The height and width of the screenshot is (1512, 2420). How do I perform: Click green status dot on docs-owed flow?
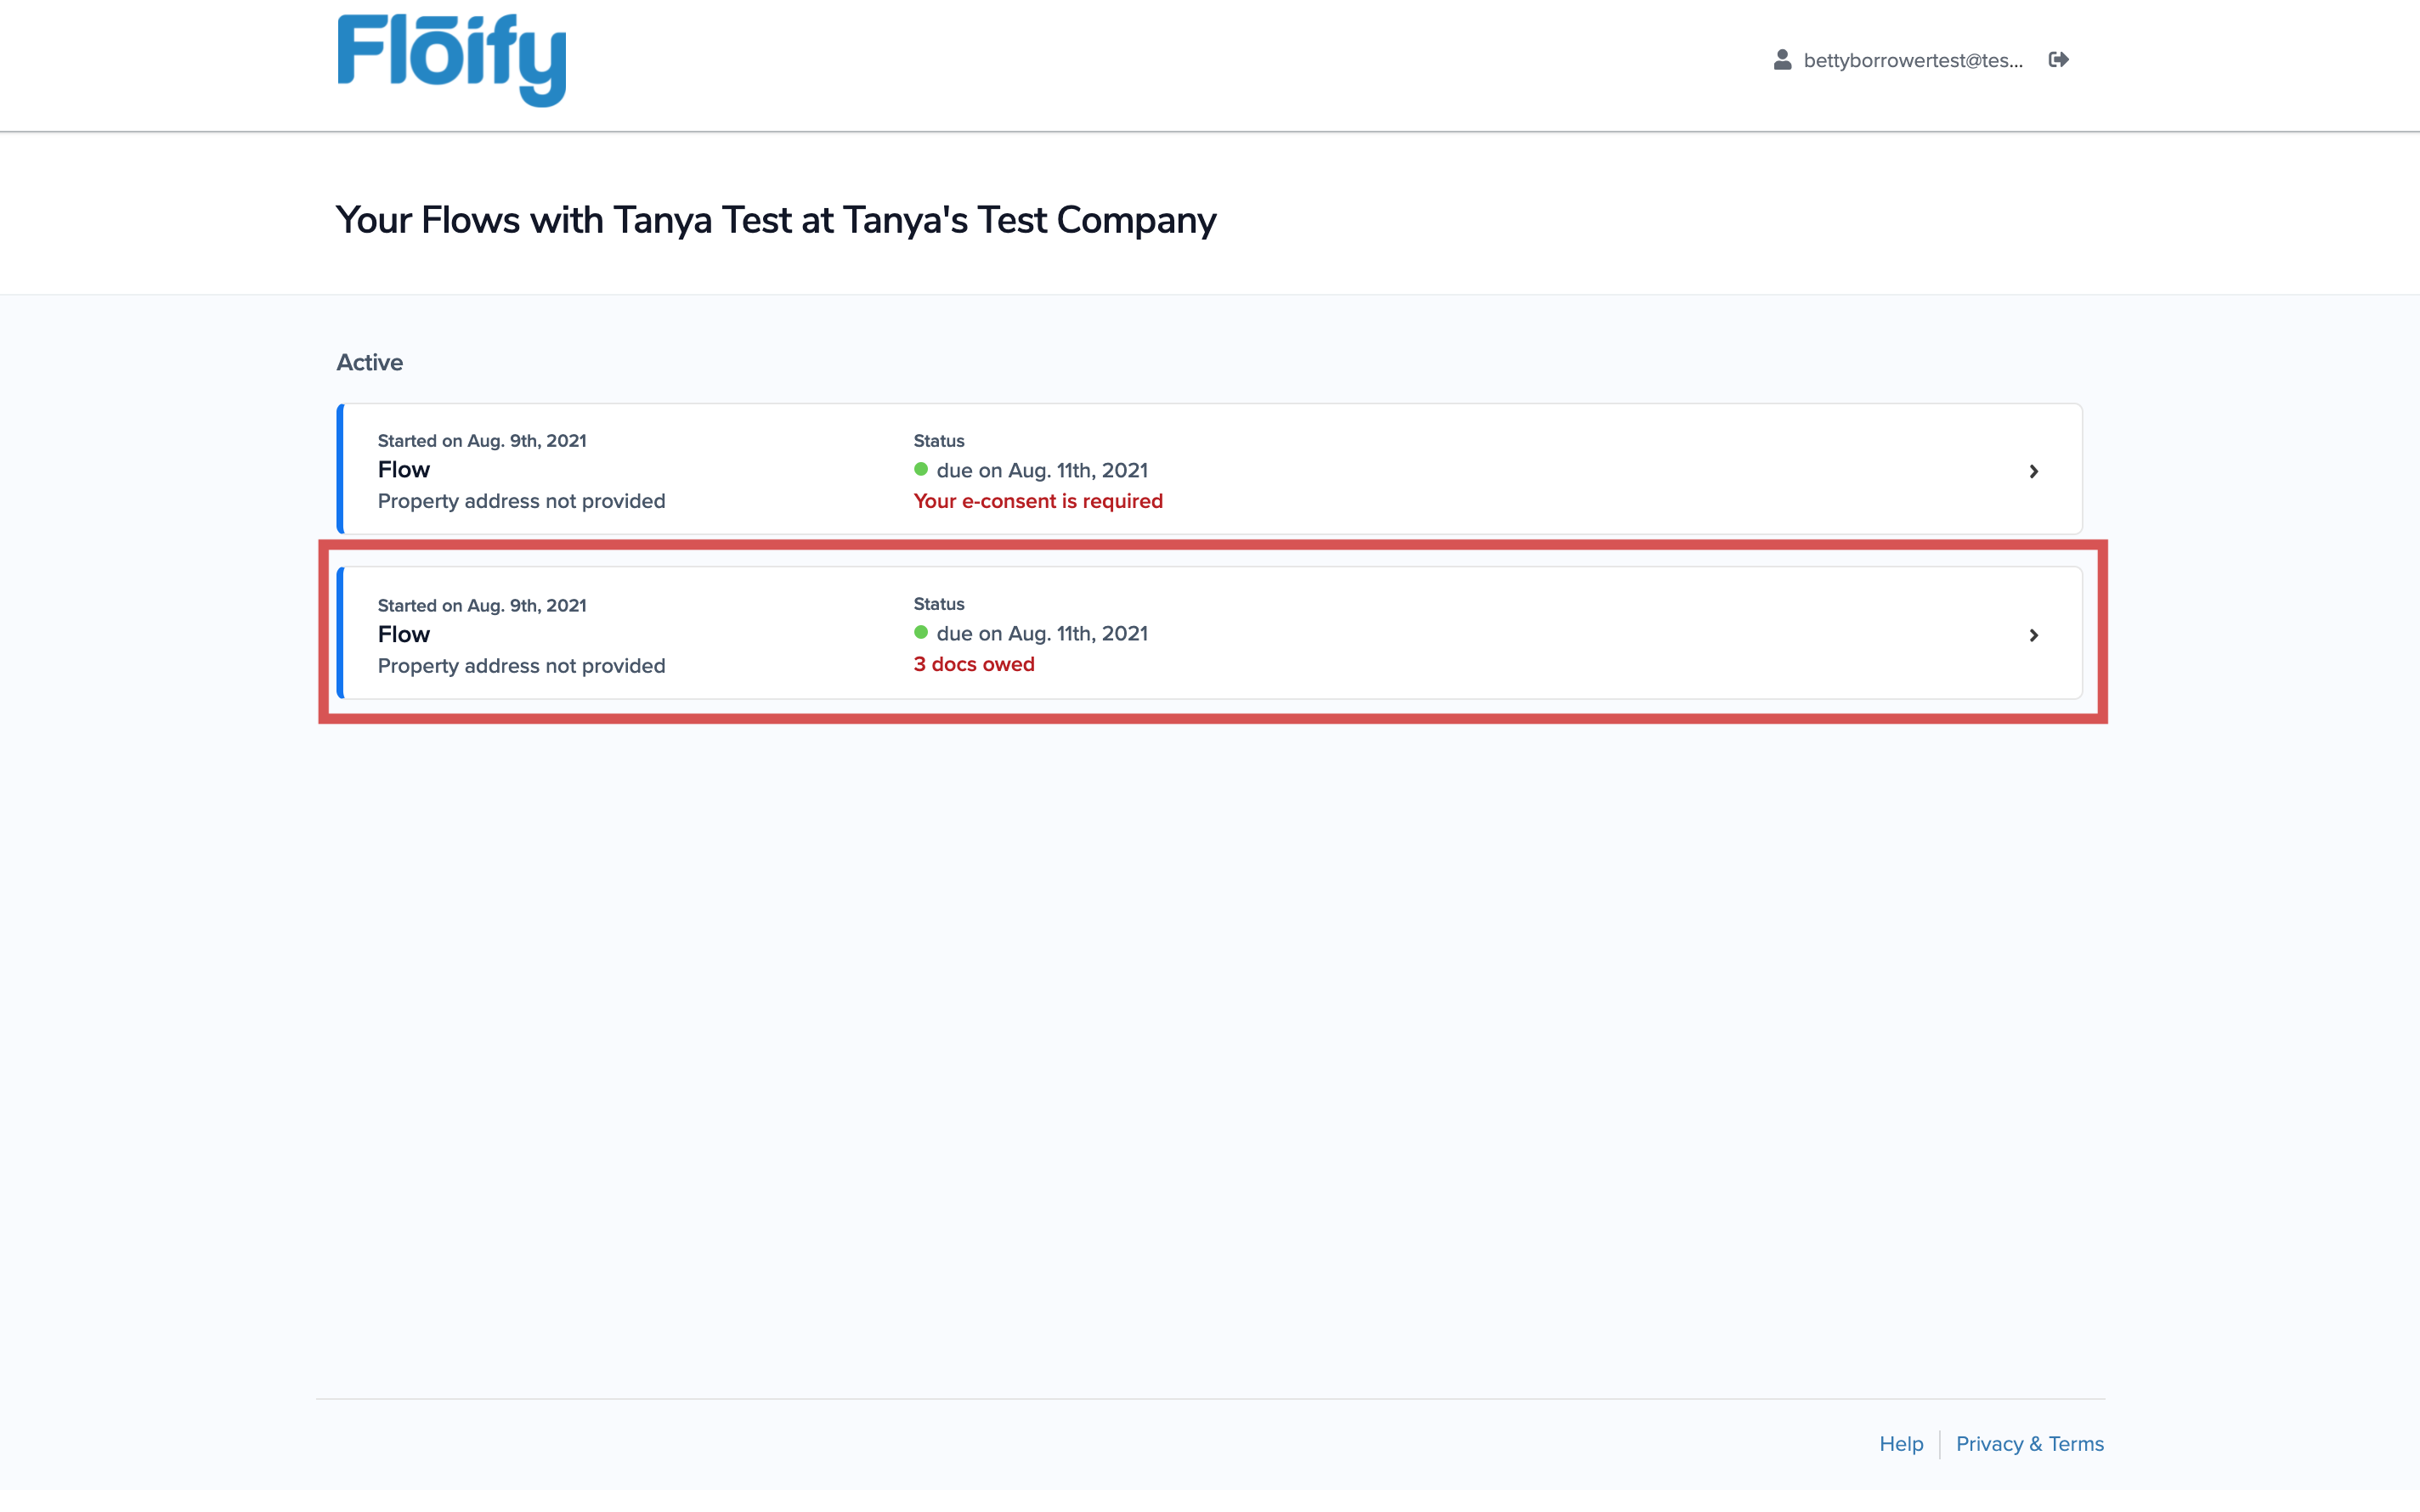click(x=921, y=632)
